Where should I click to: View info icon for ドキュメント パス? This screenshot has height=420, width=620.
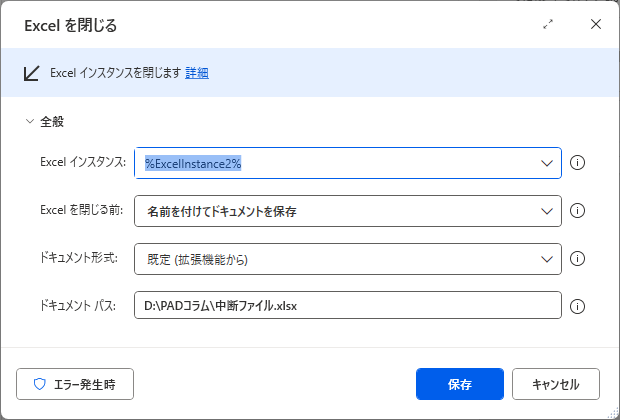point(577,306)
